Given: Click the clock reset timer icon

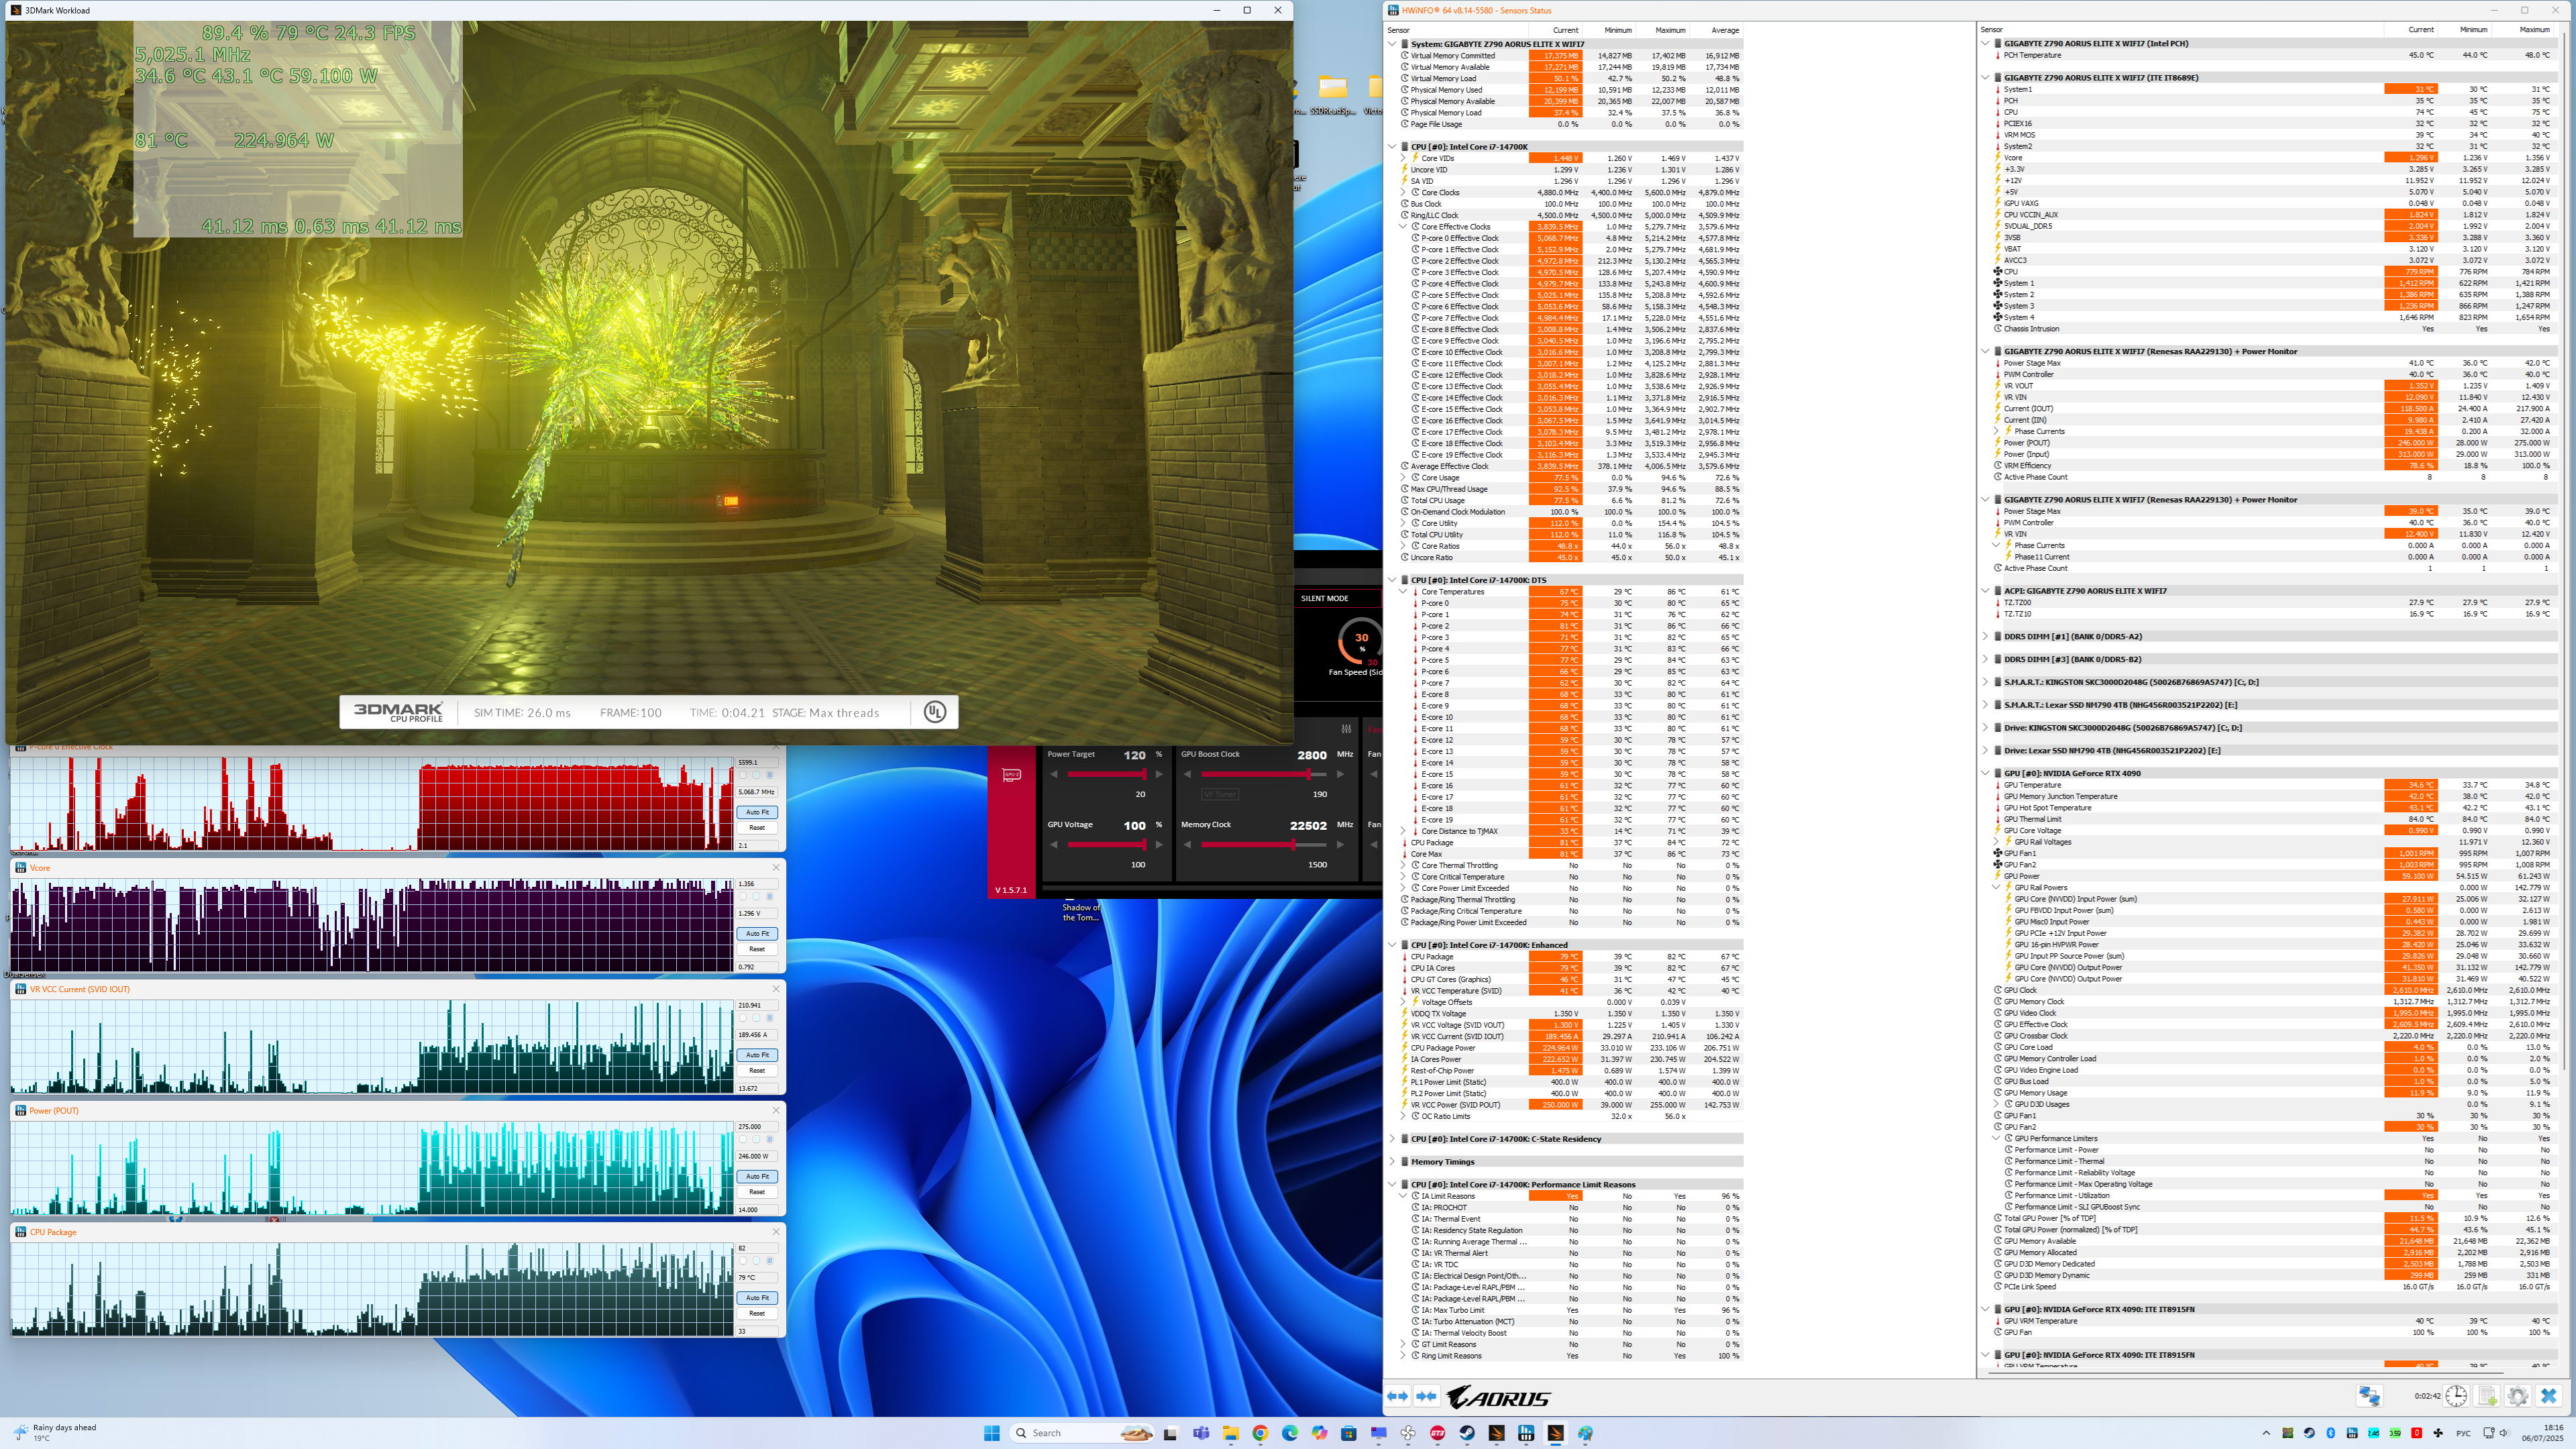Looking at the screenshot, I should click(x=2456, y=1396).
